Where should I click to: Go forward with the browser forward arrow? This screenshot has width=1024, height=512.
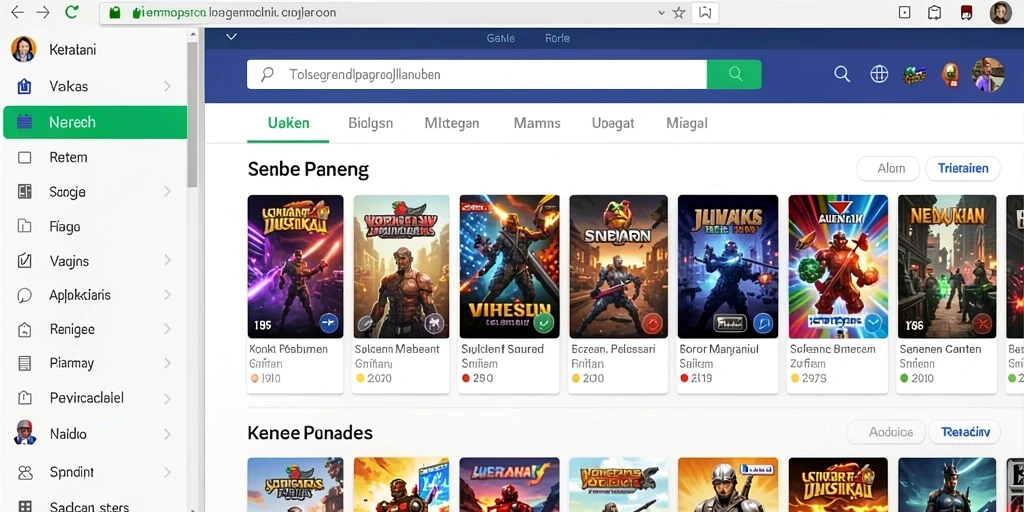pos(43,12)
